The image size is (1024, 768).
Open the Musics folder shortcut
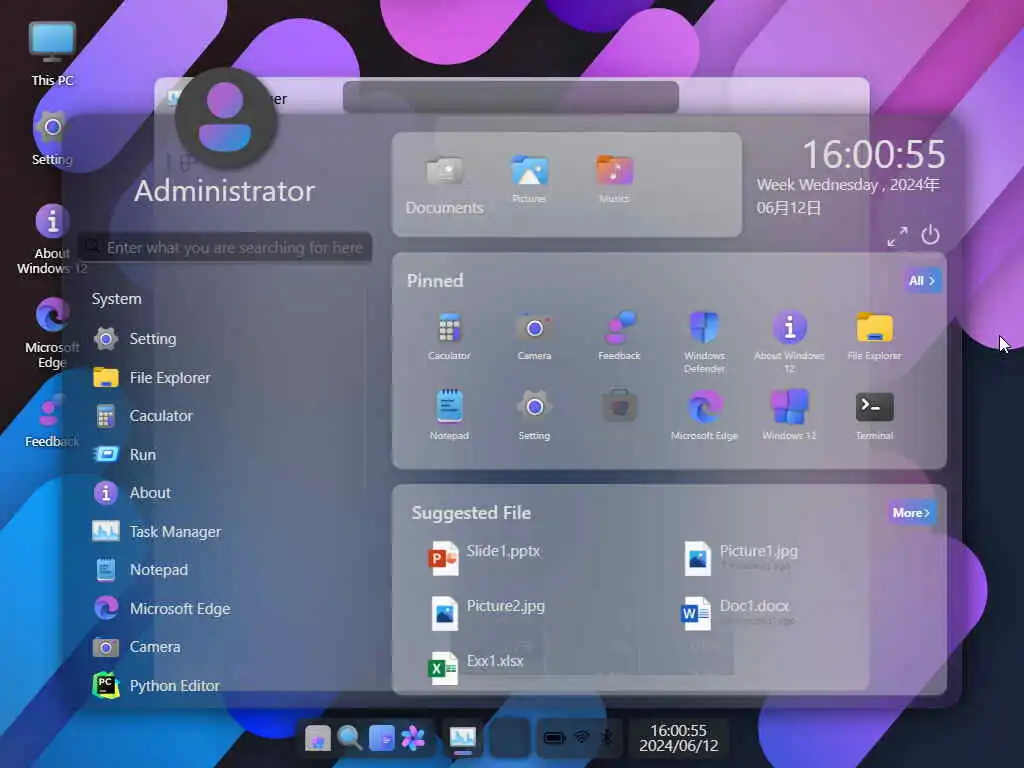614,180
